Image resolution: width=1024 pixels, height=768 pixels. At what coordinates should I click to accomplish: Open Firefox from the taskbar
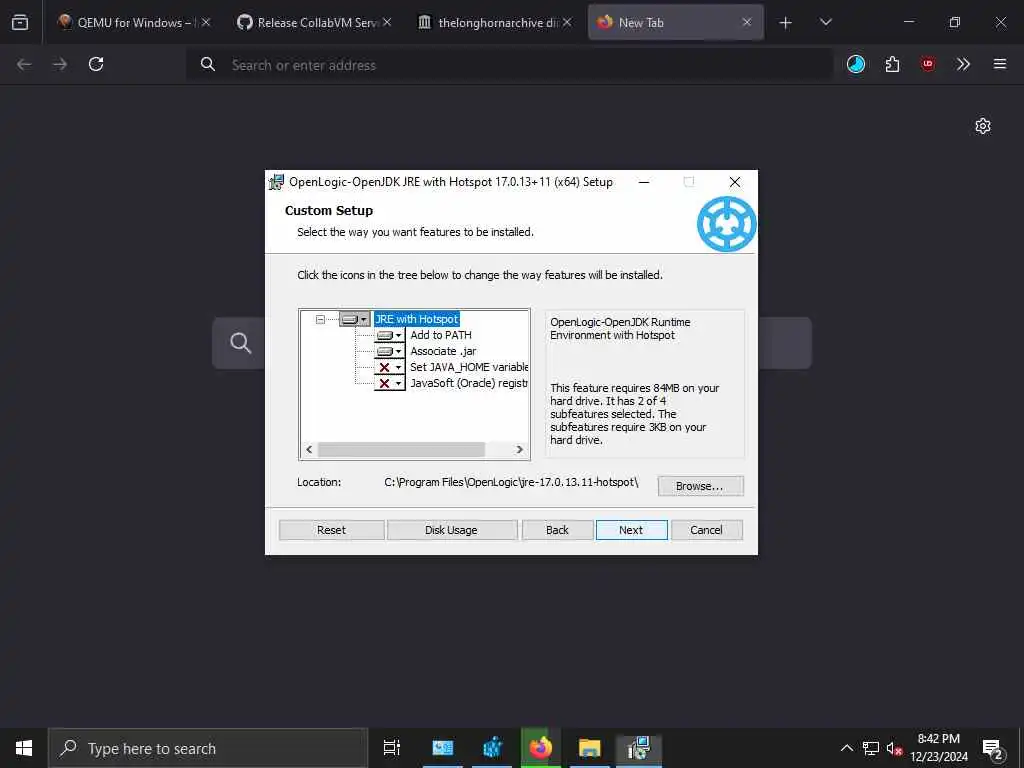pos(541,748)
